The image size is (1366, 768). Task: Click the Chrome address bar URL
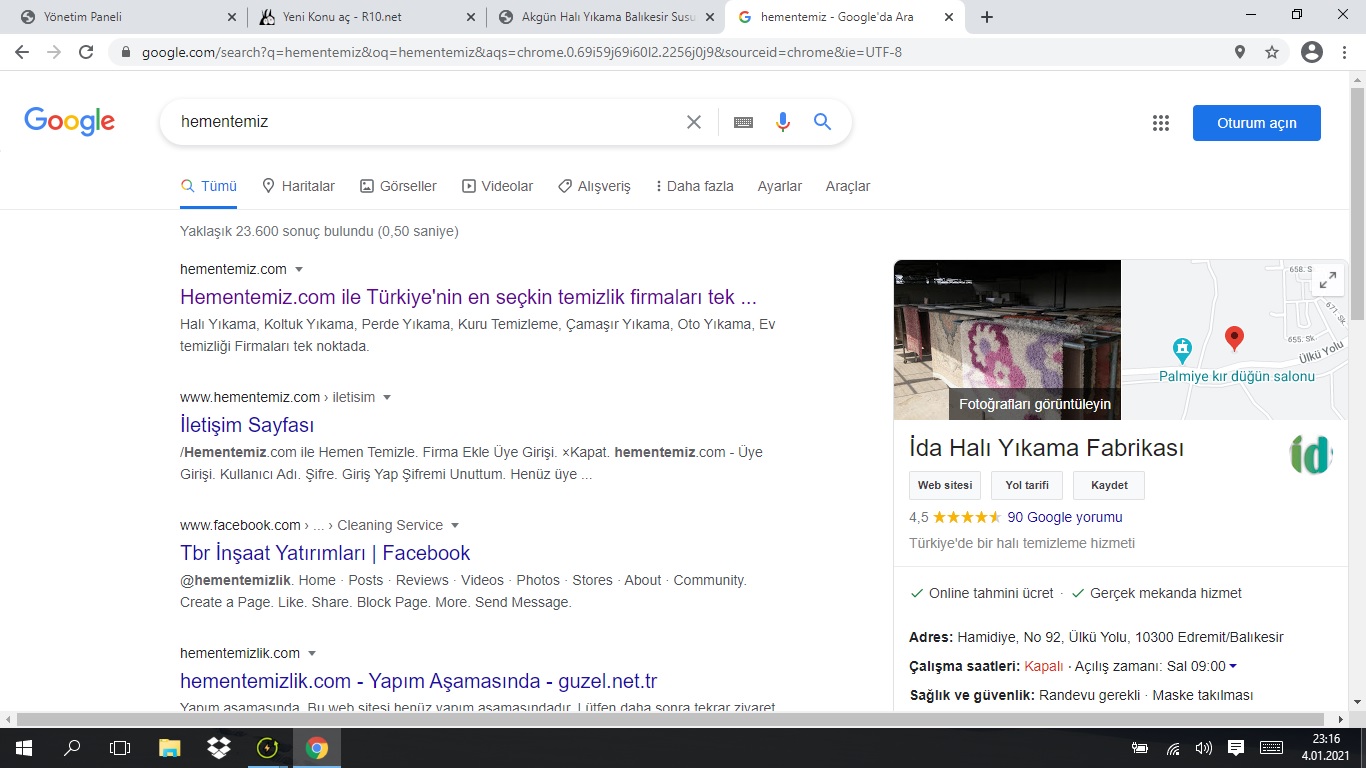click(522, 52)
